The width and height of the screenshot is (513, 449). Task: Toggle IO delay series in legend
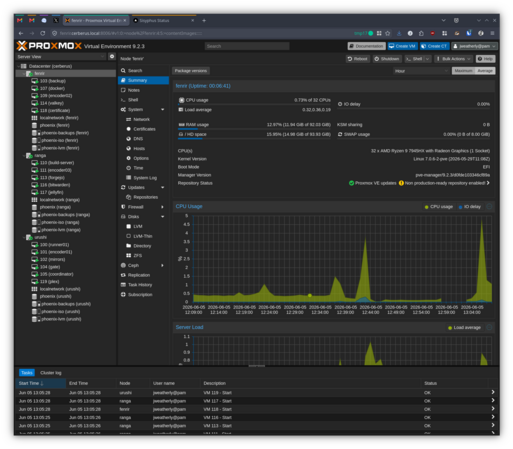470,207
